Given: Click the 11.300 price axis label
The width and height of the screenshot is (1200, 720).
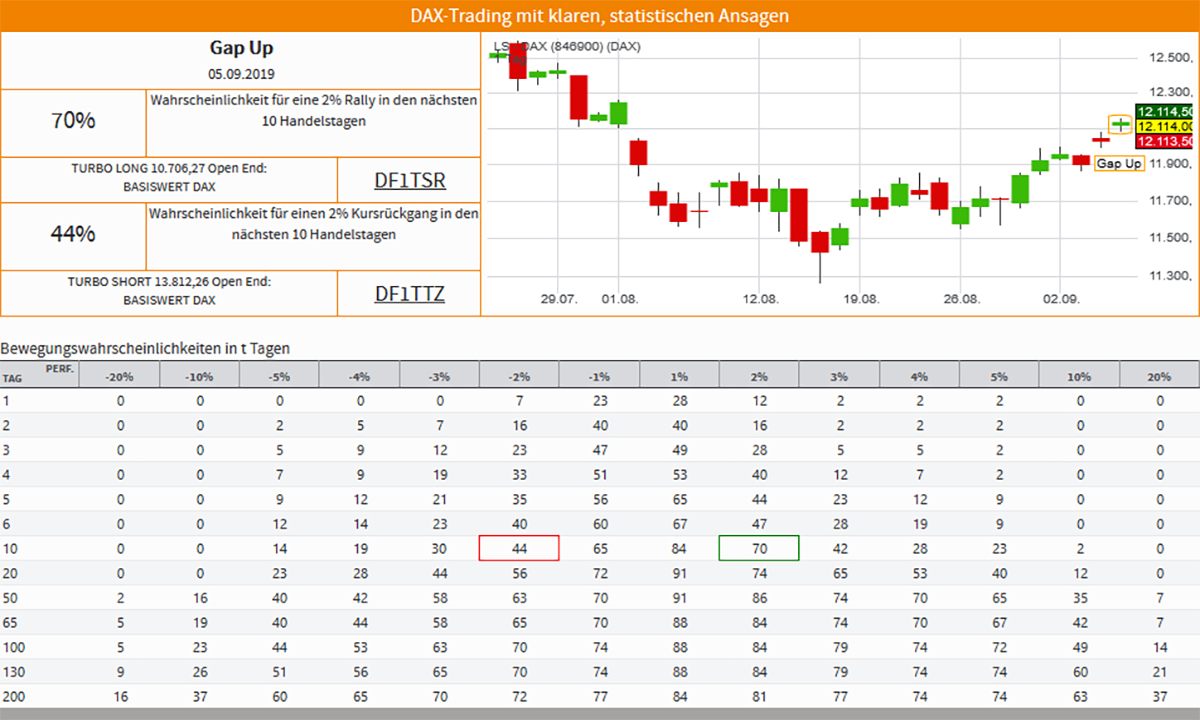Looking at the screenshot, I should [x=1172, y=276].
